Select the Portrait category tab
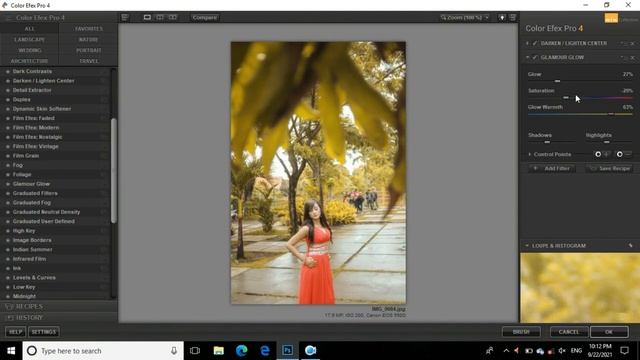 (x=89, y=50)
